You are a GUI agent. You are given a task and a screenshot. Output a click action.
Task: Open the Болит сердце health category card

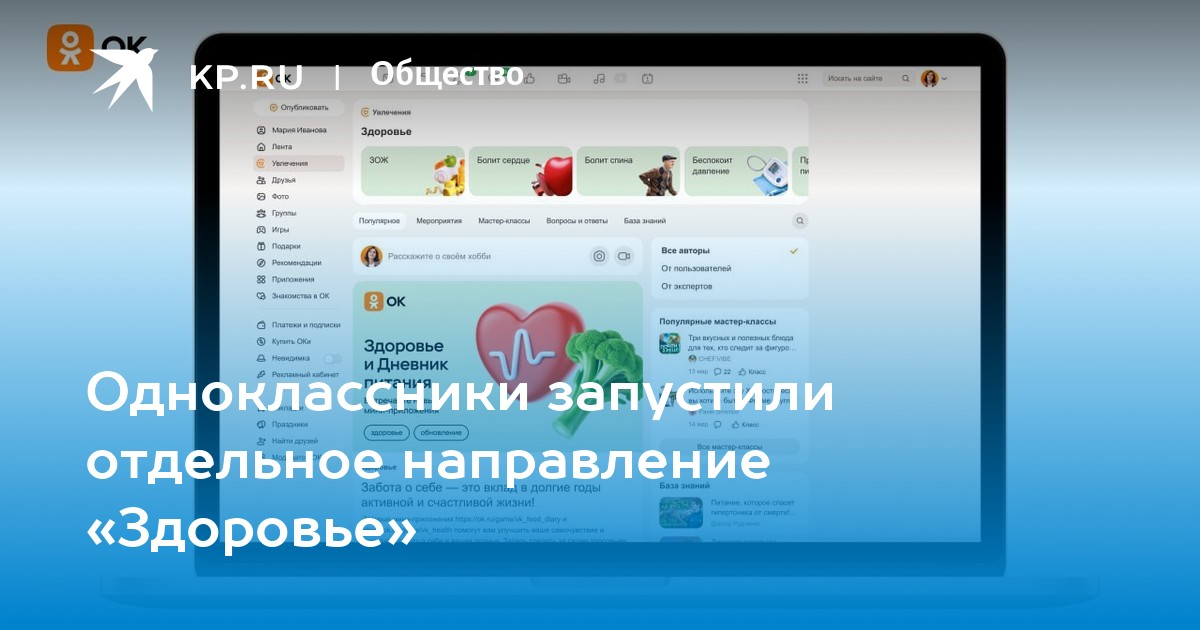pyautogui.click(x=520, y=172)
